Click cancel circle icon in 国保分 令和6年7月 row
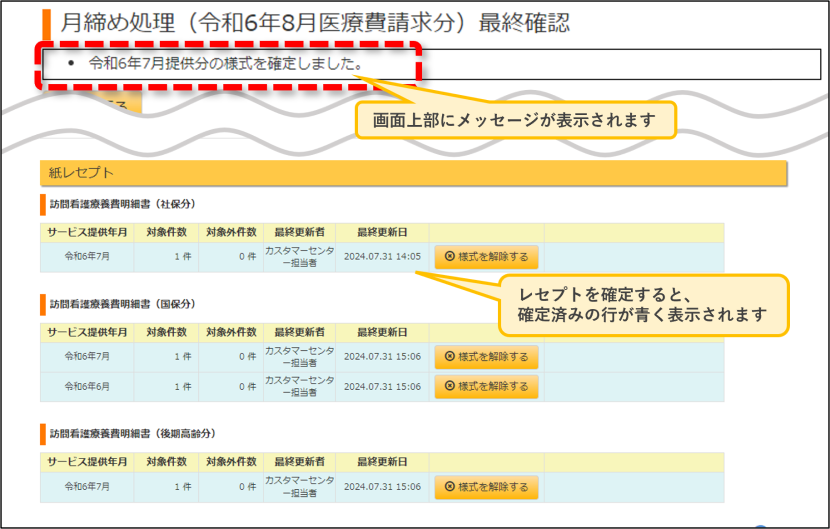Screen dimensions: 830x529 click(x=450, y=356)
